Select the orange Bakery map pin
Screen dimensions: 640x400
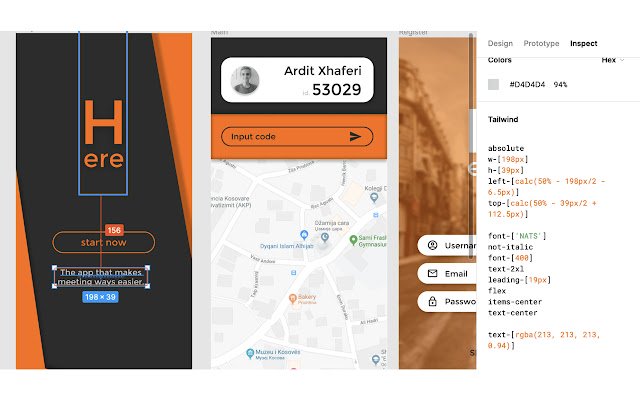[x=292, y=298]
